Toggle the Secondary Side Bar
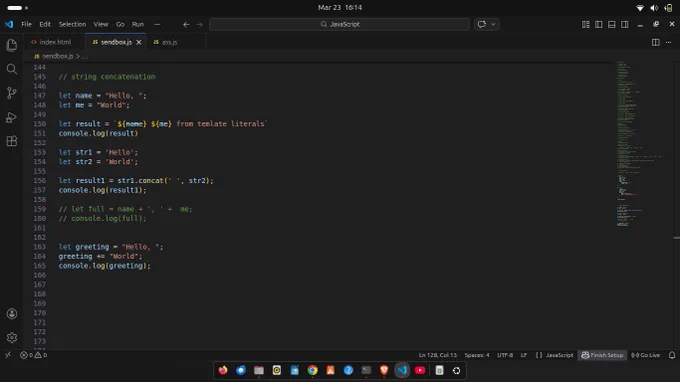 coord(624,24)
